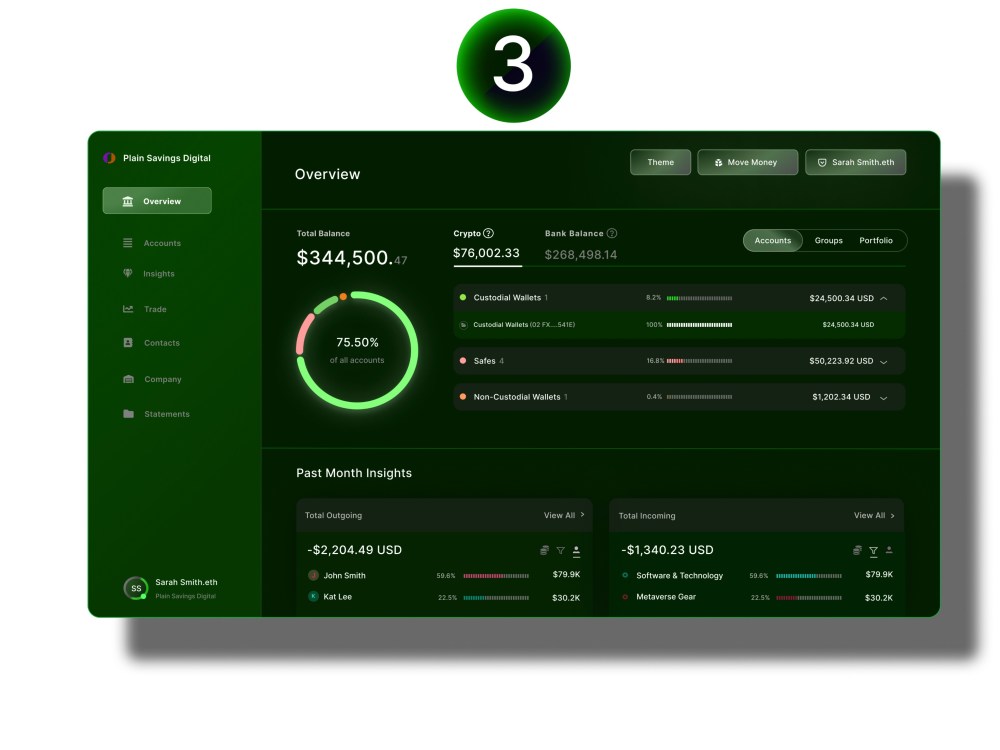
Task: Click the help icon next to Bank Balance
Action: click(612, 233)
